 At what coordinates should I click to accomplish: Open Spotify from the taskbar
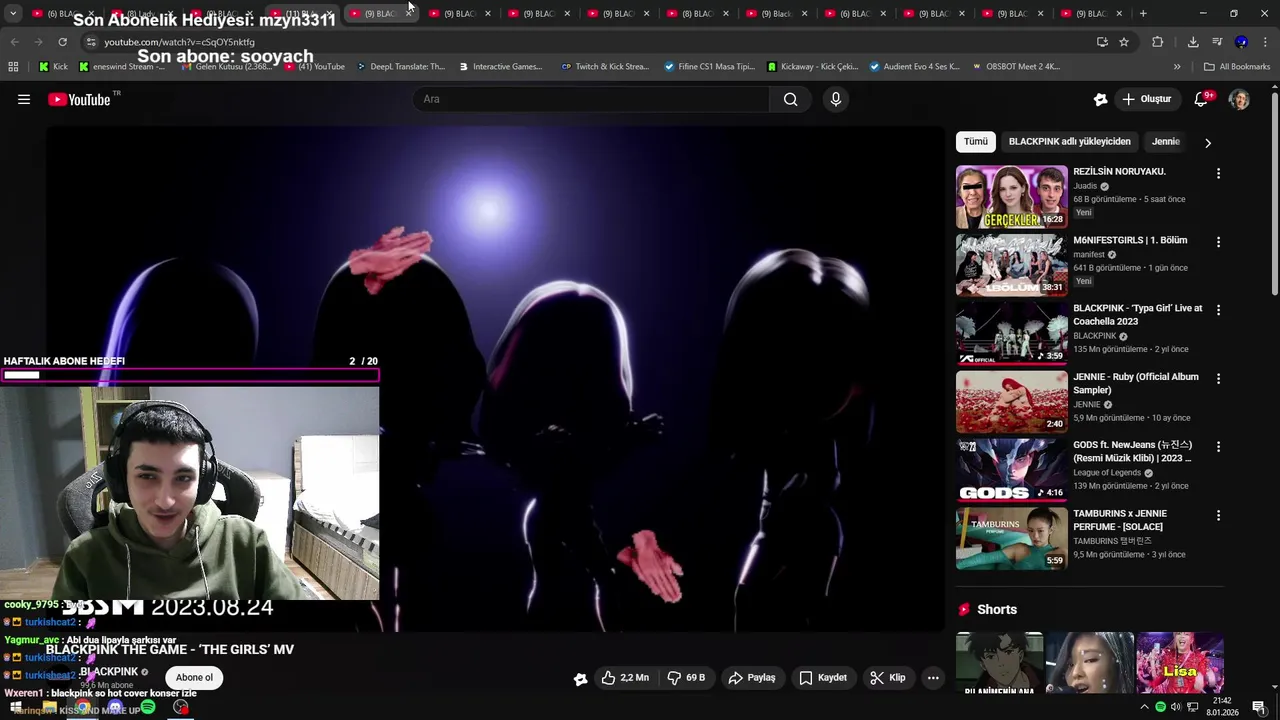(148, 707)
